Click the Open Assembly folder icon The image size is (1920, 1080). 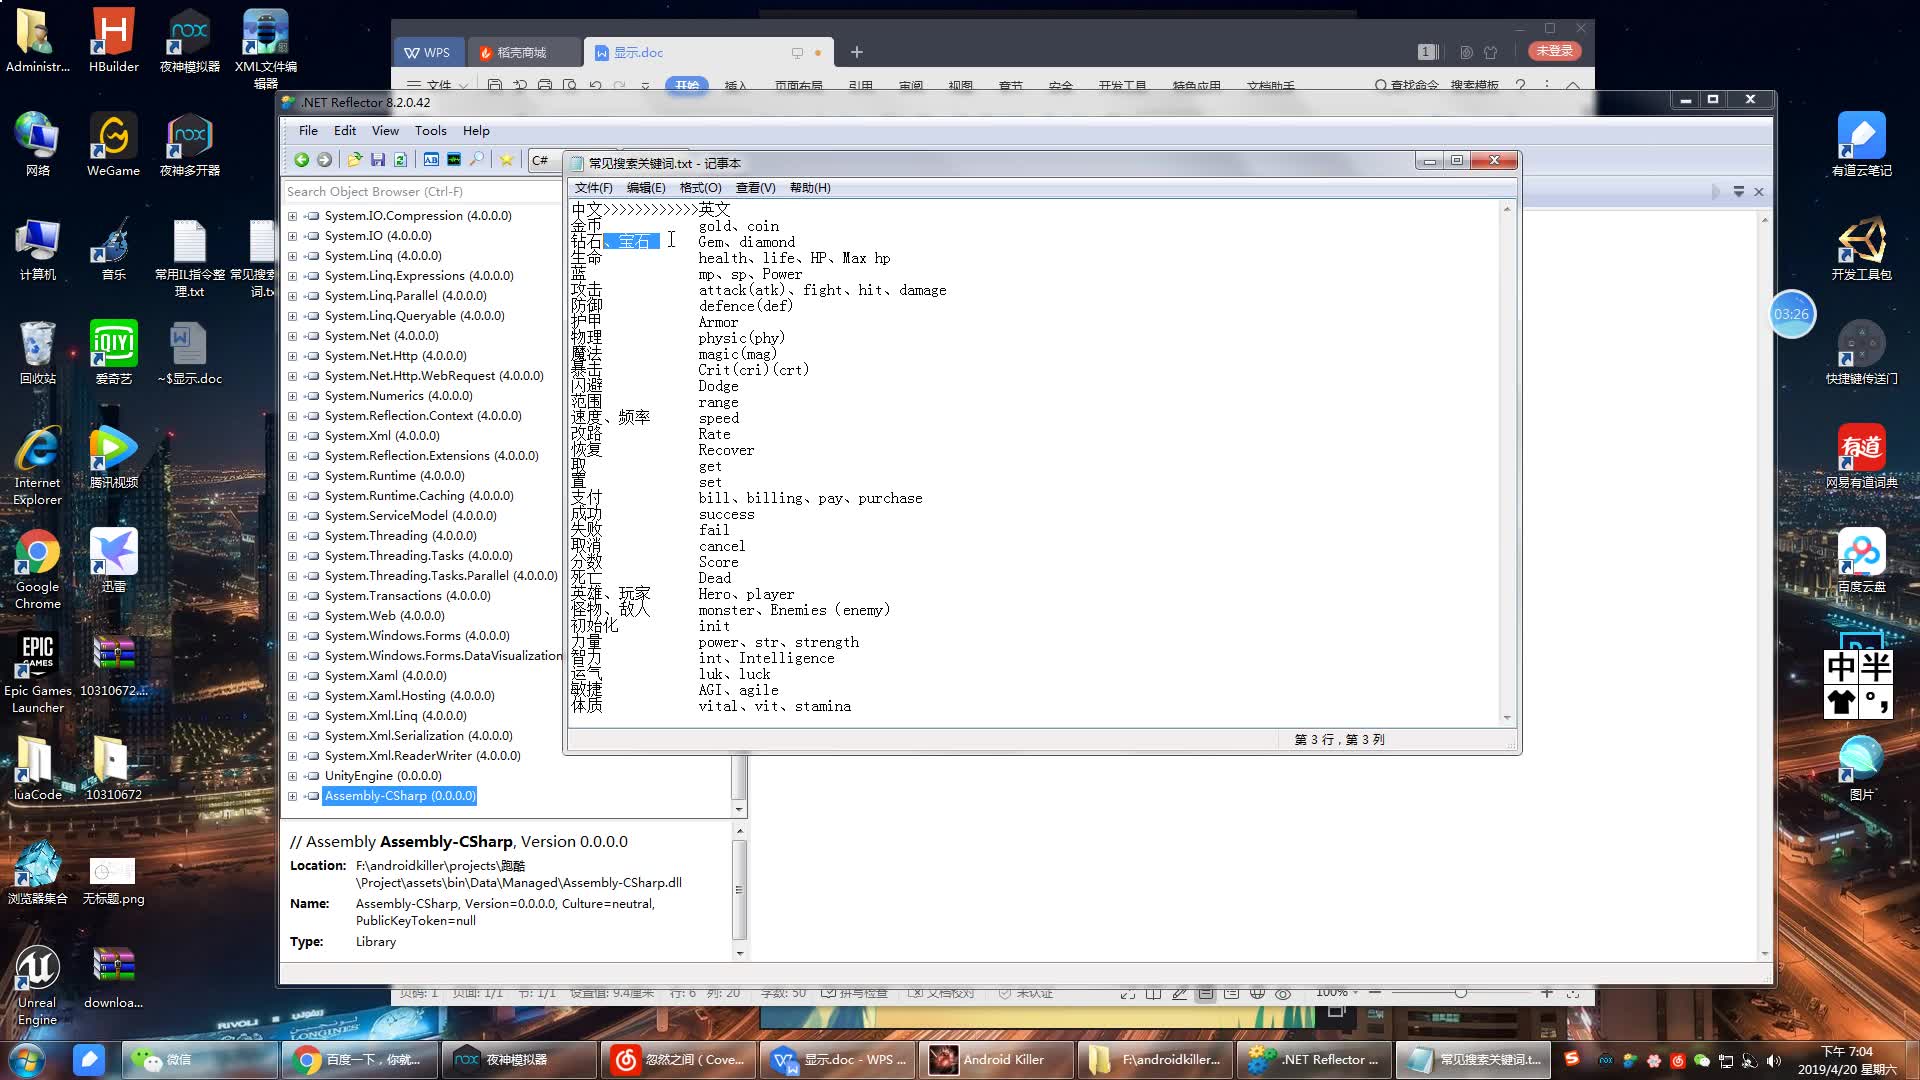pyautogui.click(x=354, y=160)
